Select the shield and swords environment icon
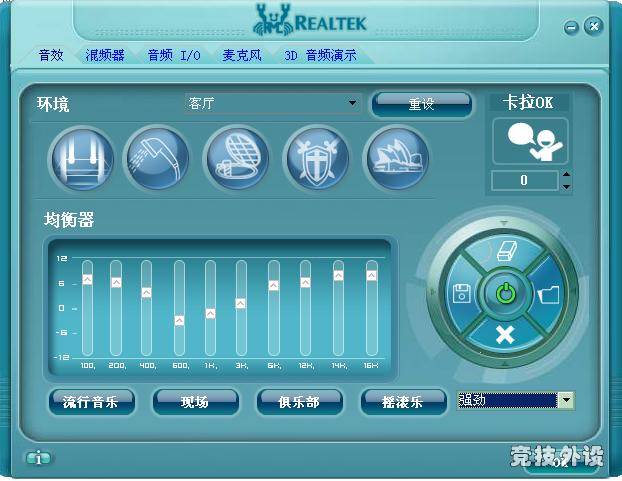 pyautogui.click(x=318, y=159)
